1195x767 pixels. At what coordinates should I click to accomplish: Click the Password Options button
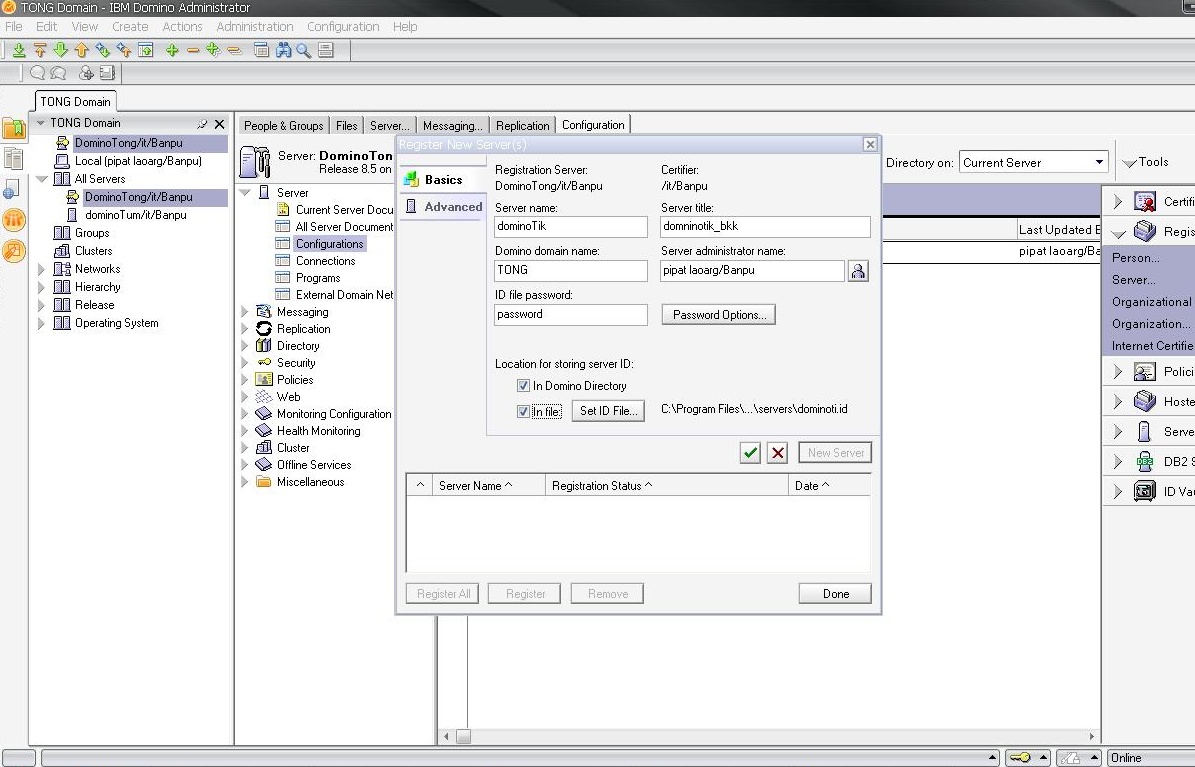(719, 315)
